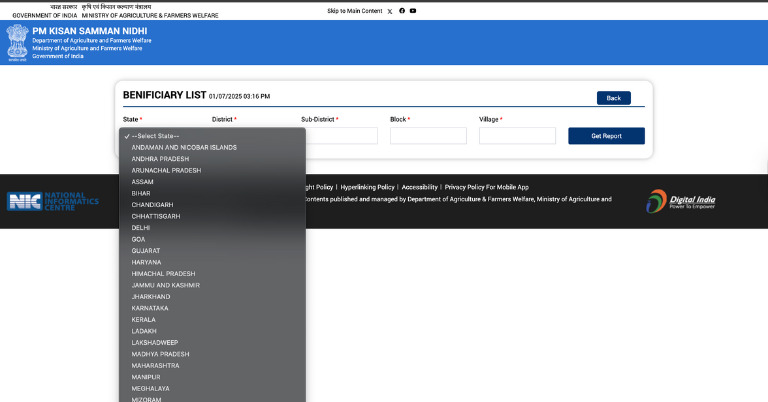
Task: Select MANIPUR from state list
Action: coord(212,378)
